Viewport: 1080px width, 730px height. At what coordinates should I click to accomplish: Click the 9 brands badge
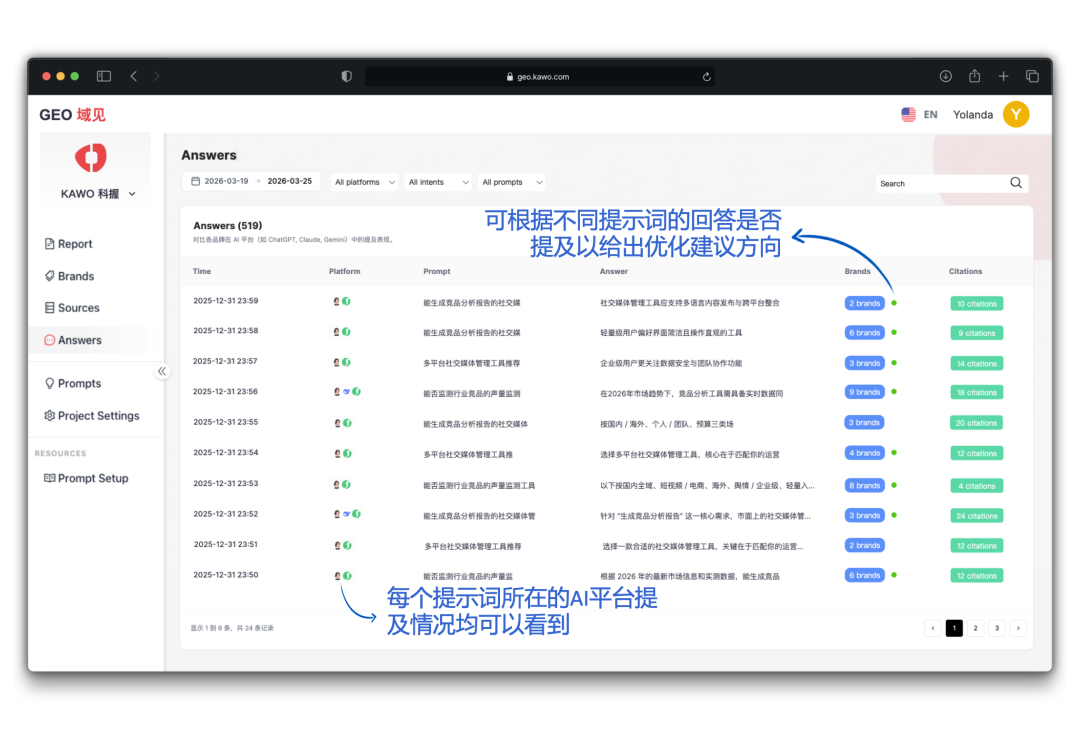click(864, 393)
